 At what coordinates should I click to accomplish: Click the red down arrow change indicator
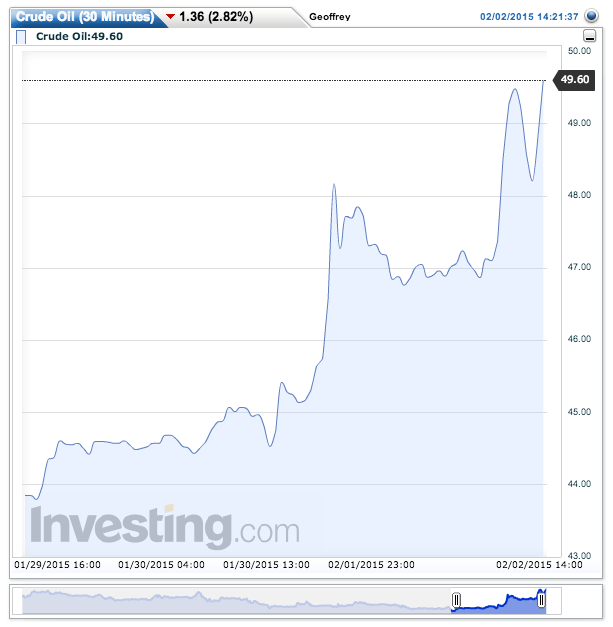pyautogui.click(x=171, y=16)
